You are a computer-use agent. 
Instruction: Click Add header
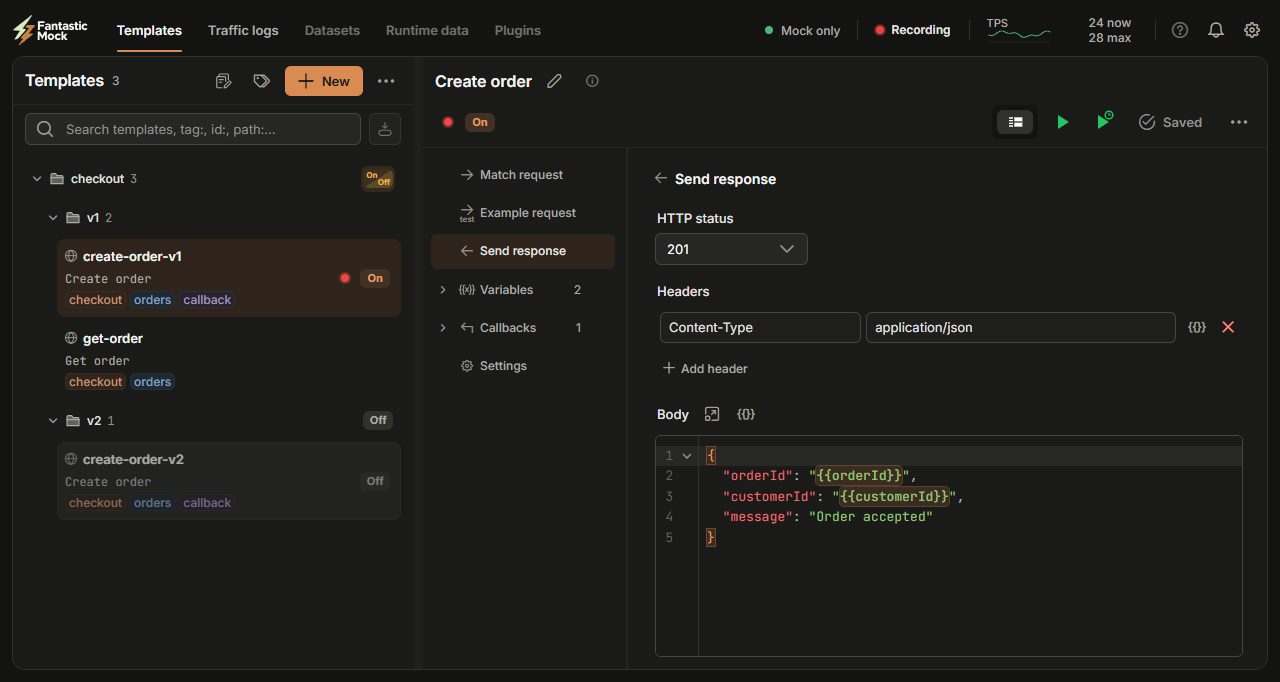point(705,369)
